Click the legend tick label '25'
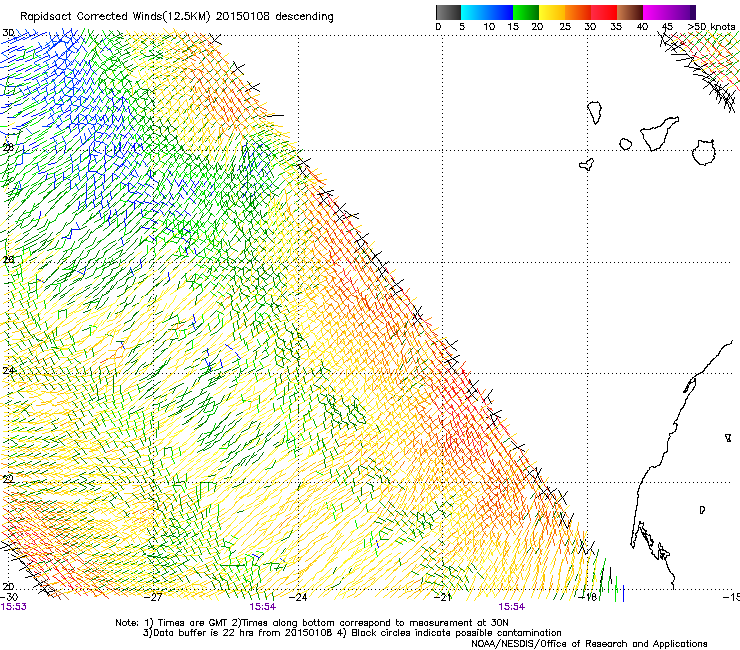Image resolution: width=740 pixels, height=650 pixels. [565, 27]
